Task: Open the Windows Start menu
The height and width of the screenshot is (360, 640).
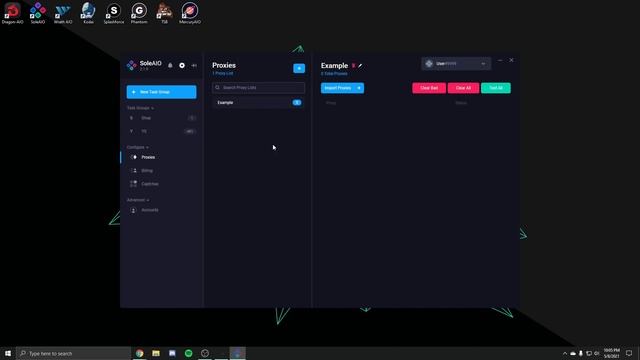Action: click(x=8, y=353)
